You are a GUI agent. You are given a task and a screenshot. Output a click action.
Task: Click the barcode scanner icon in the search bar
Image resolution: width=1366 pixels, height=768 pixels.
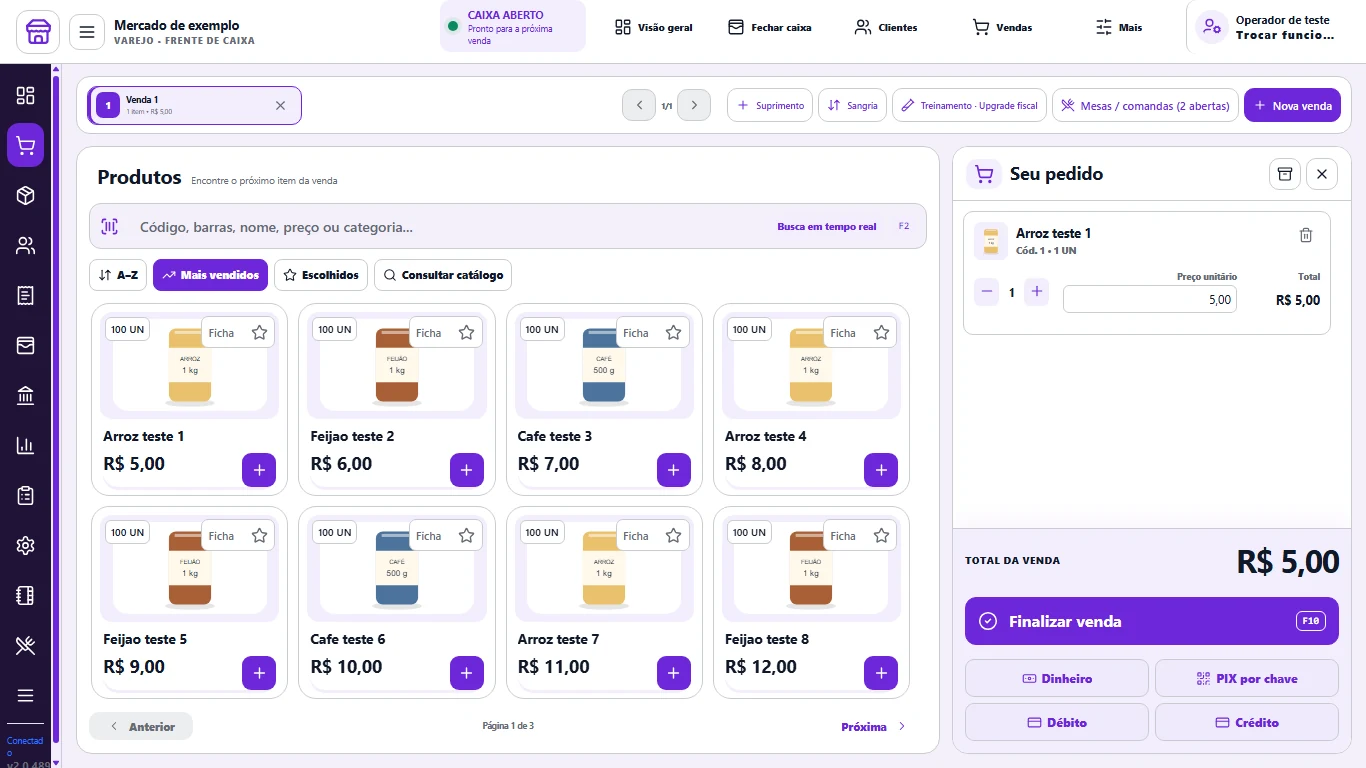click(109, 227)
